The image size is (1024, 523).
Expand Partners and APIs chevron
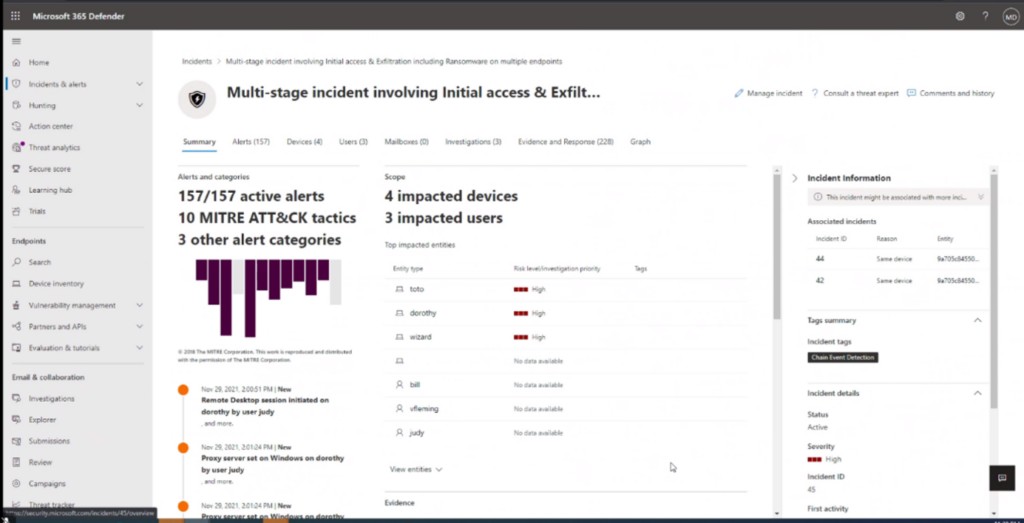click(139, 326)
